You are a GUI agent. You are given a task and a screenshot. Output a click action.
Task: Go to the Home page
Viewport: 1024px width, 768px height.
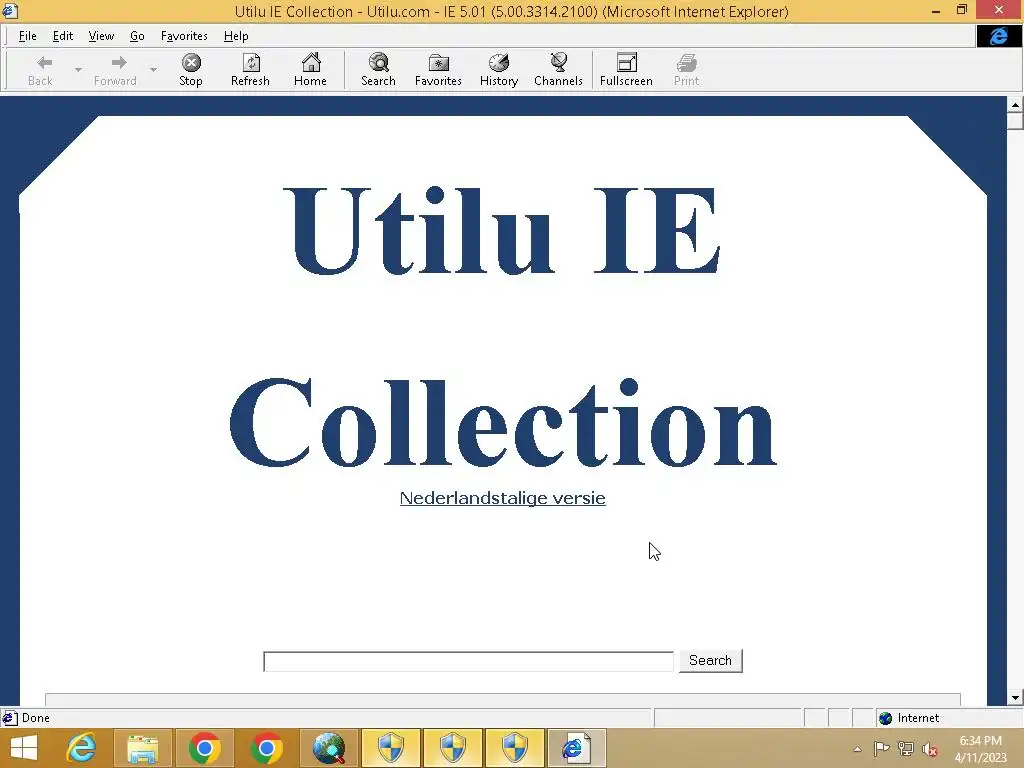click(310, 70)
